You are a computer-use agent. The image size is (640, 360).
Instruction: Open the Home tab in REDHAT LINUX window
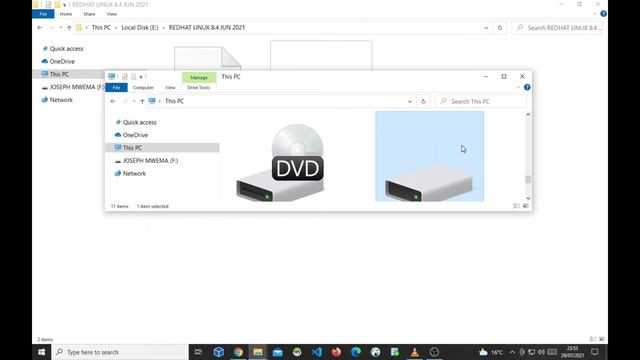click(66, 14)
